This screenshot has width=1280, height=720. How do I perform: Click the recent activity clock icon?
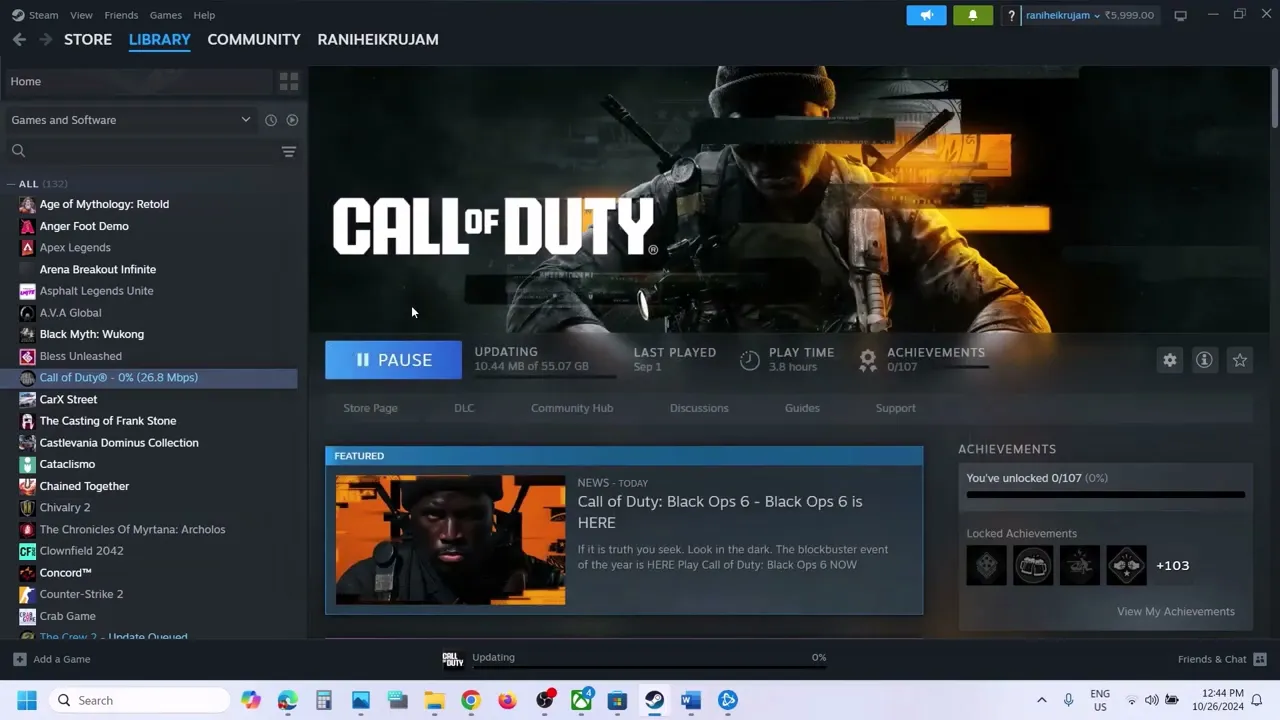270,120
